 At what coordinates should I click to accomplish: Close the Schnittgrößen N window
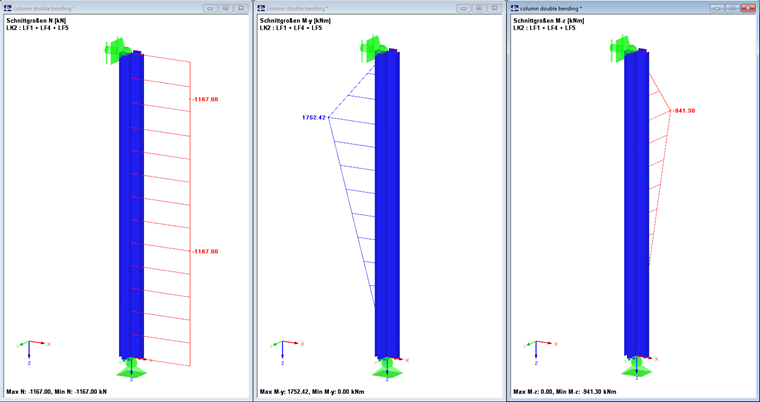[241, 8]
